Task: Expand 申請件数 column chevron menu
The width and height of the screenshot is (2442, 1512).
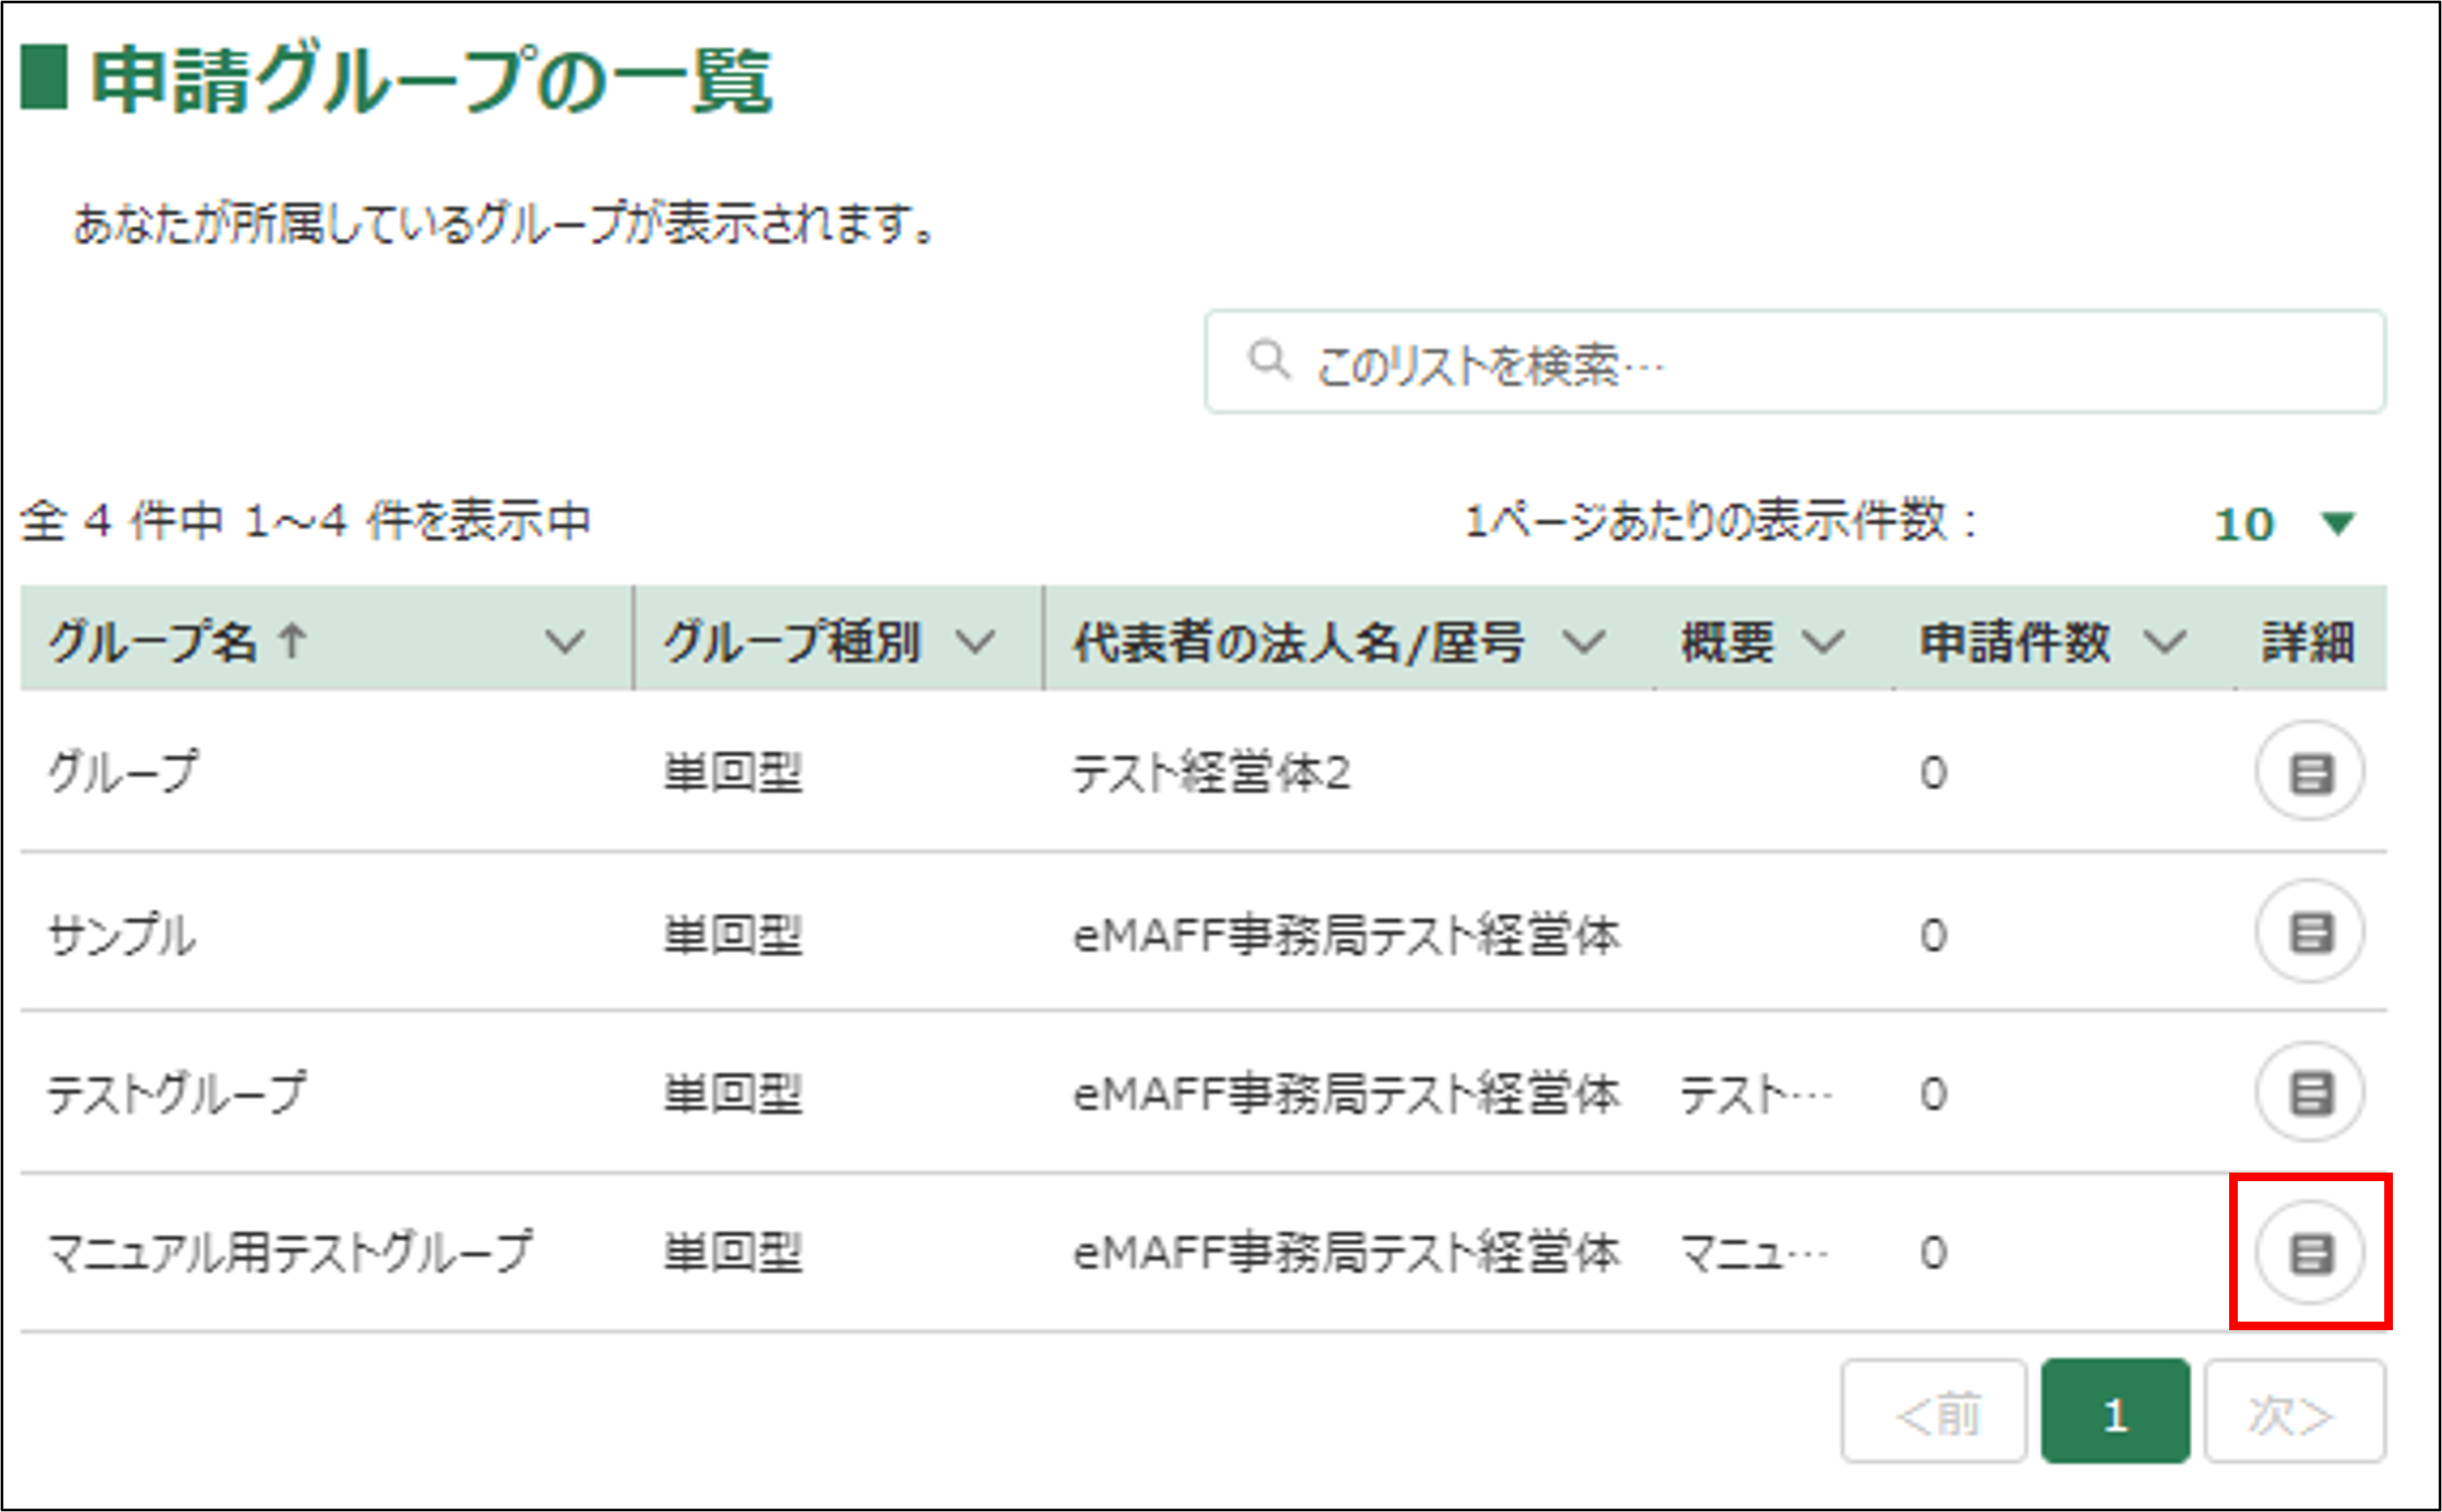Action: click(x=2165, y=641)
